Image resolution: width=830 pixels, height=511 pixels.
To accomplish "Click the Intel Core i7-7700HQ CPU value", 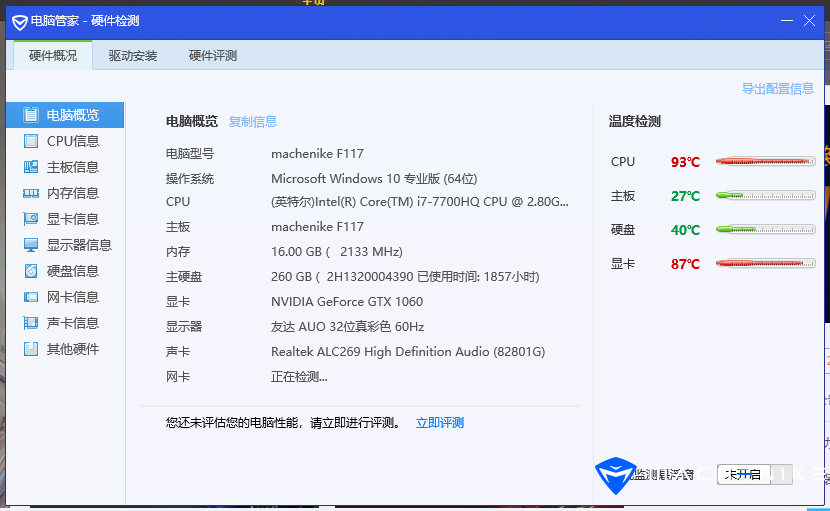I will pyautogui.click(x=420, y=202).
